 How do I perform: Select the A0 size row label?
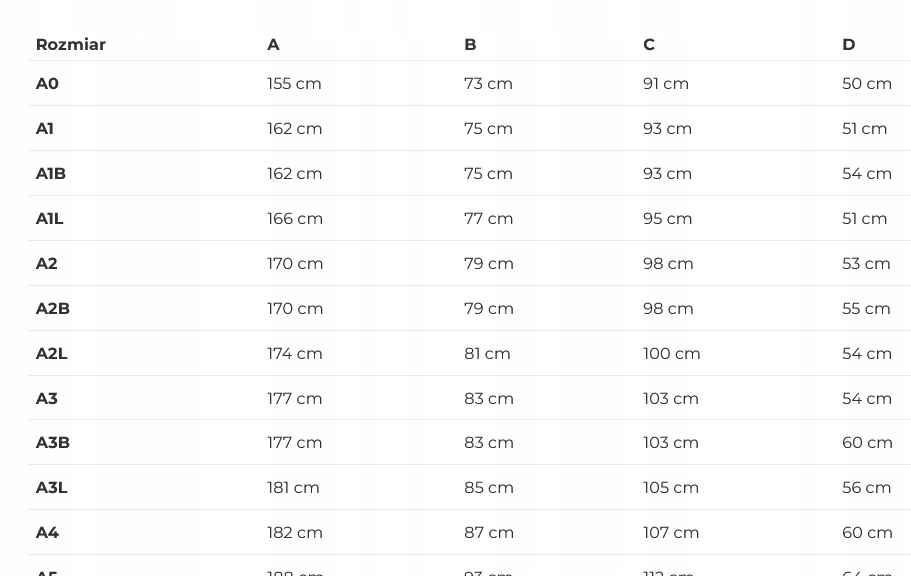pos(47,83)
